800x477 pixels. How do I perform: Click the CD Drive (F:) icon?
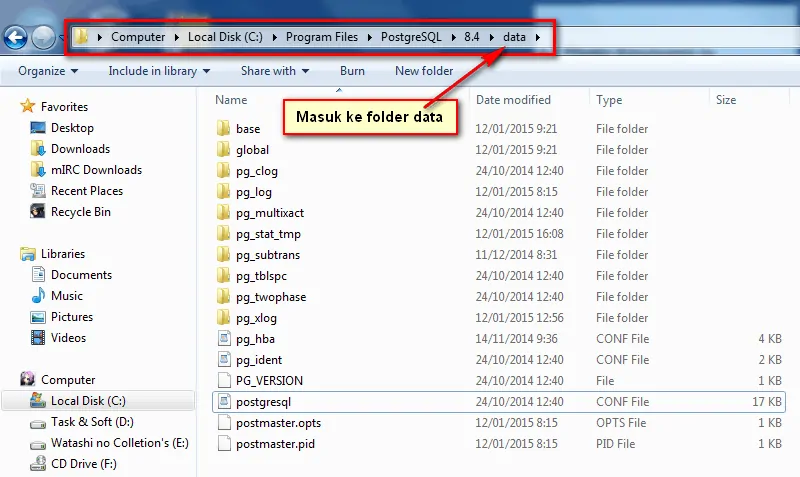coord(38,463)
